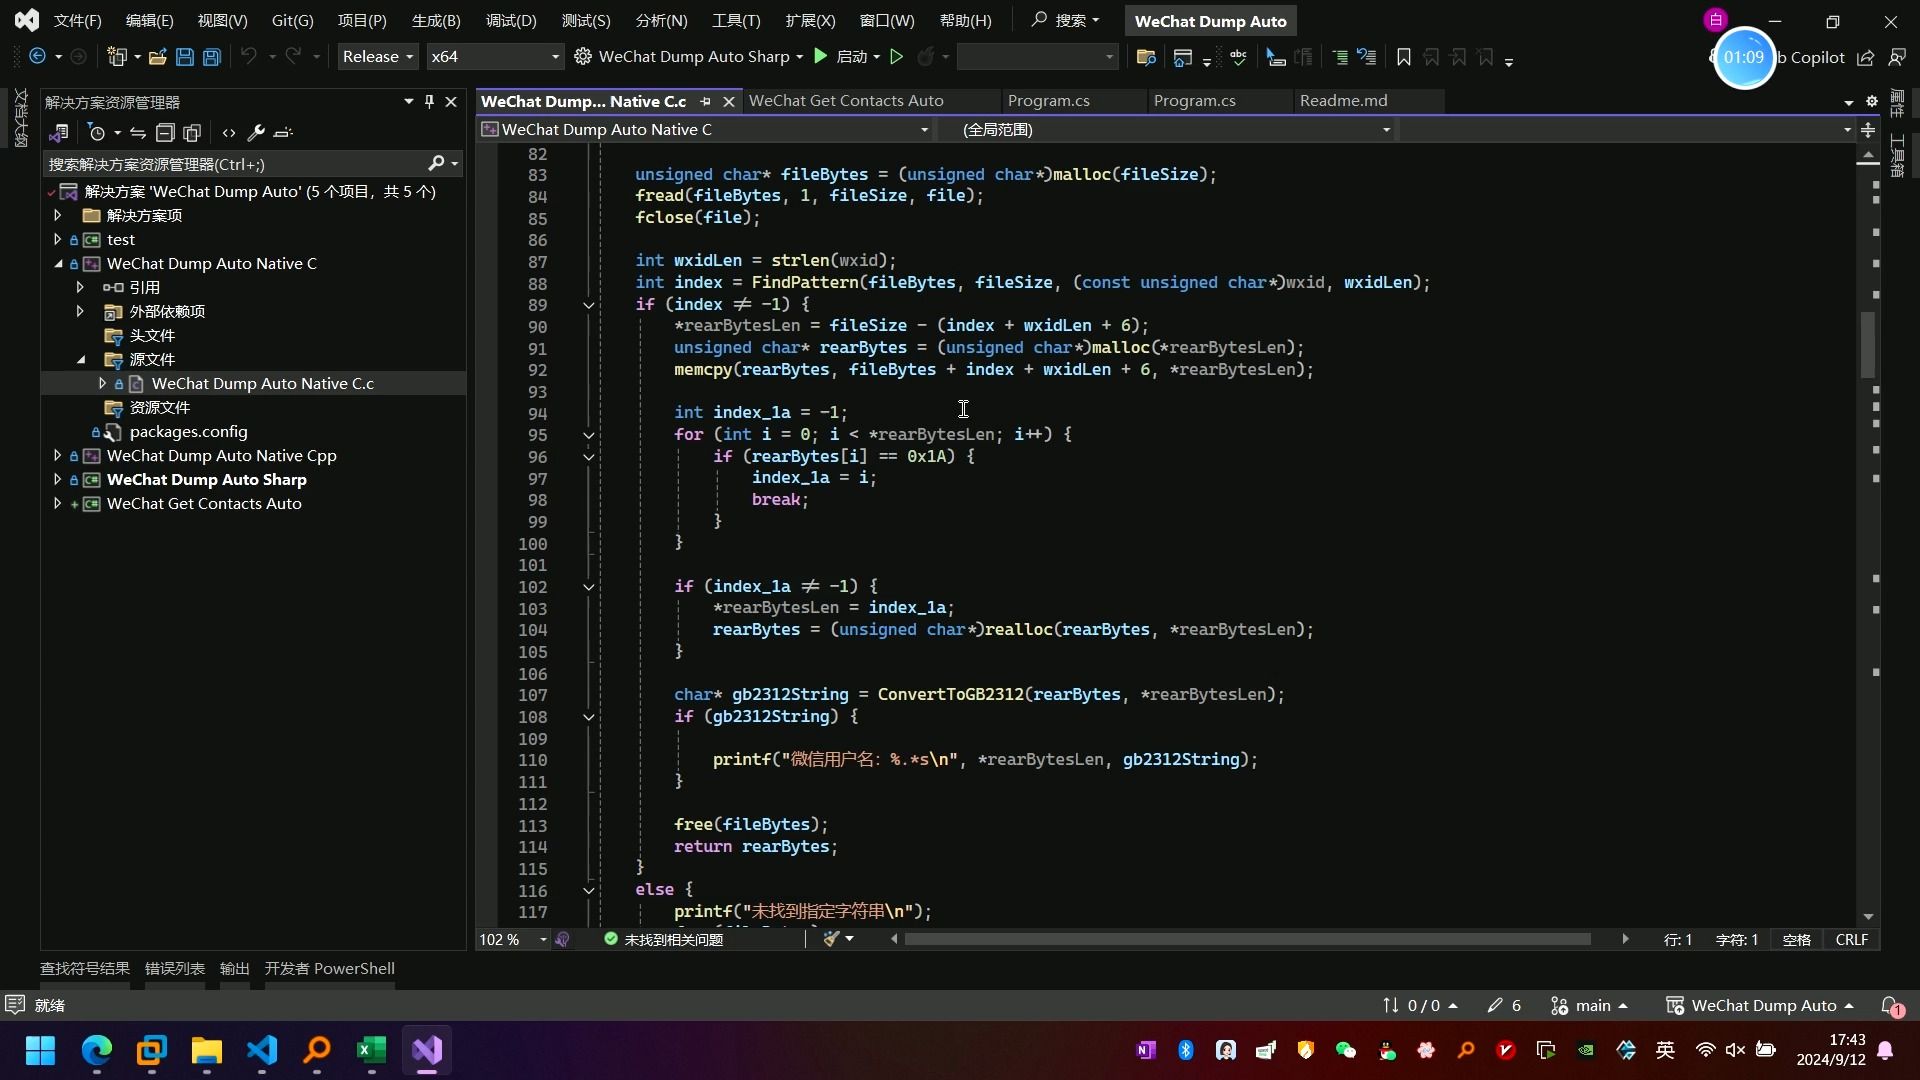Open the 调试(D) menu
This screenshot has width=1920, height=1080.
point(511,21)
